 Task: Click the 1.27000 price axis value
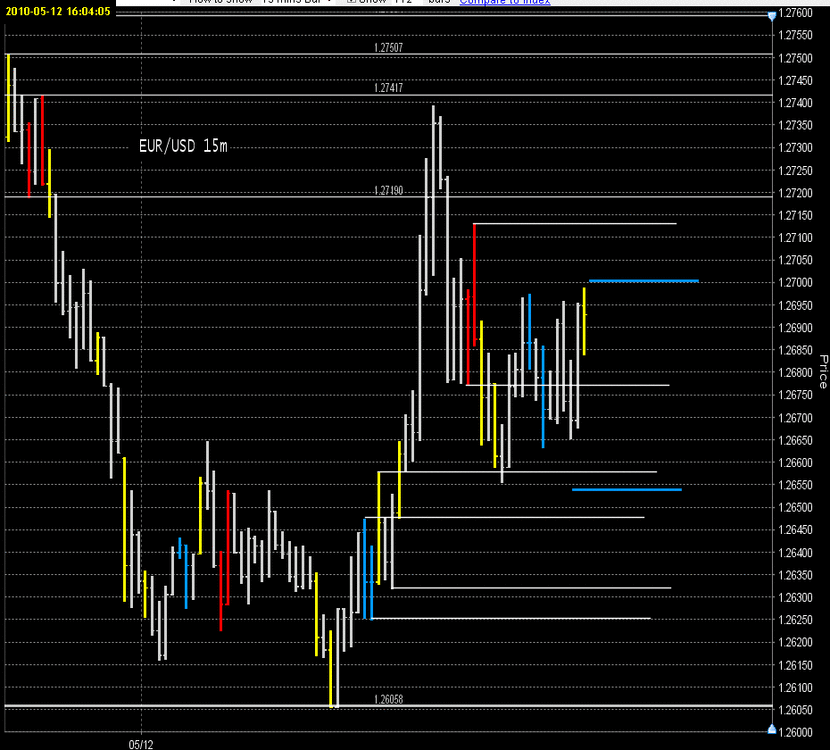[796, 283]
